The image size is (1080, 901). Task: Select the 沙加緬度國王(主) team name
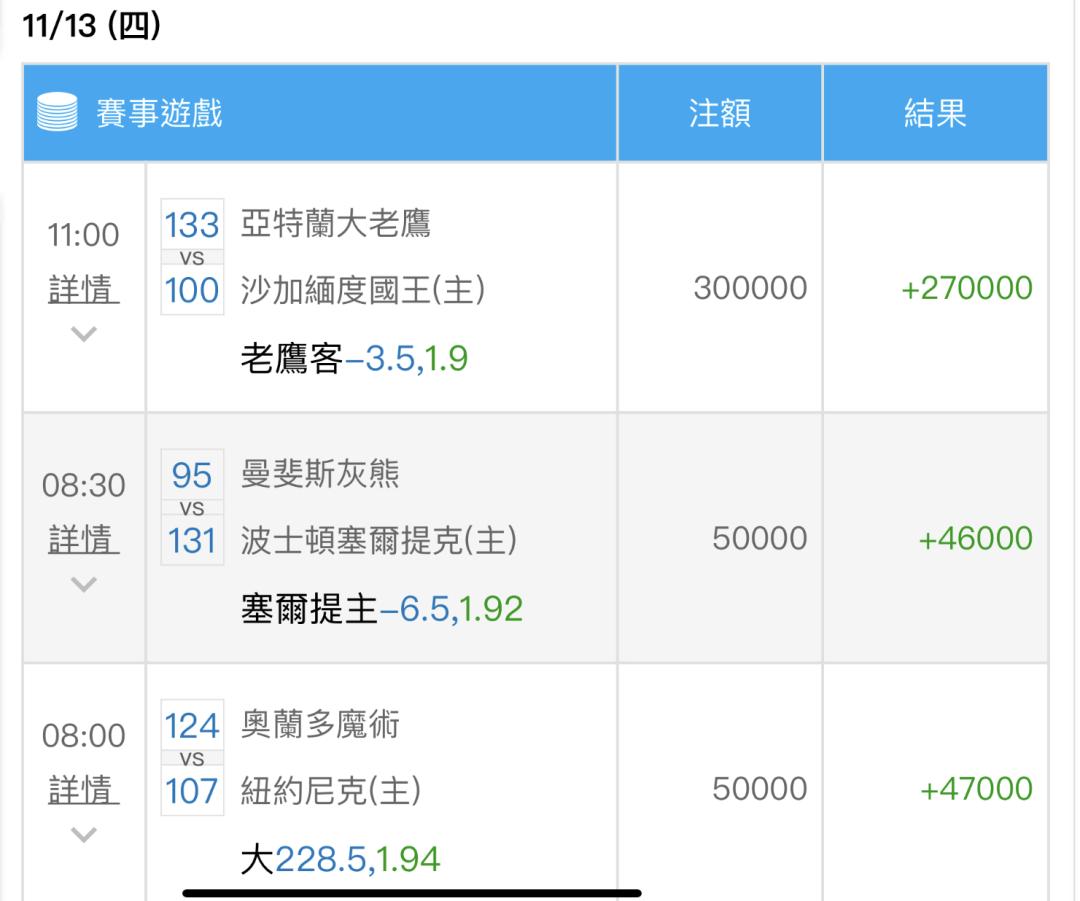[x=362, y=290]
